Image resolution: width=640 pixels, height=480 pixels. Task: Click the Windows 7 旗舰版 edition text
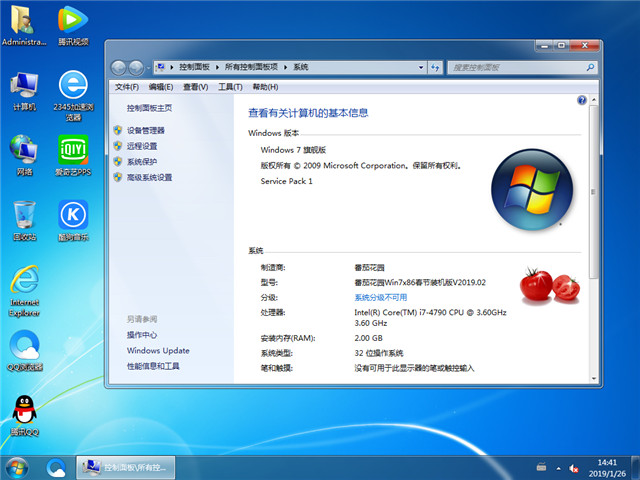293,150
